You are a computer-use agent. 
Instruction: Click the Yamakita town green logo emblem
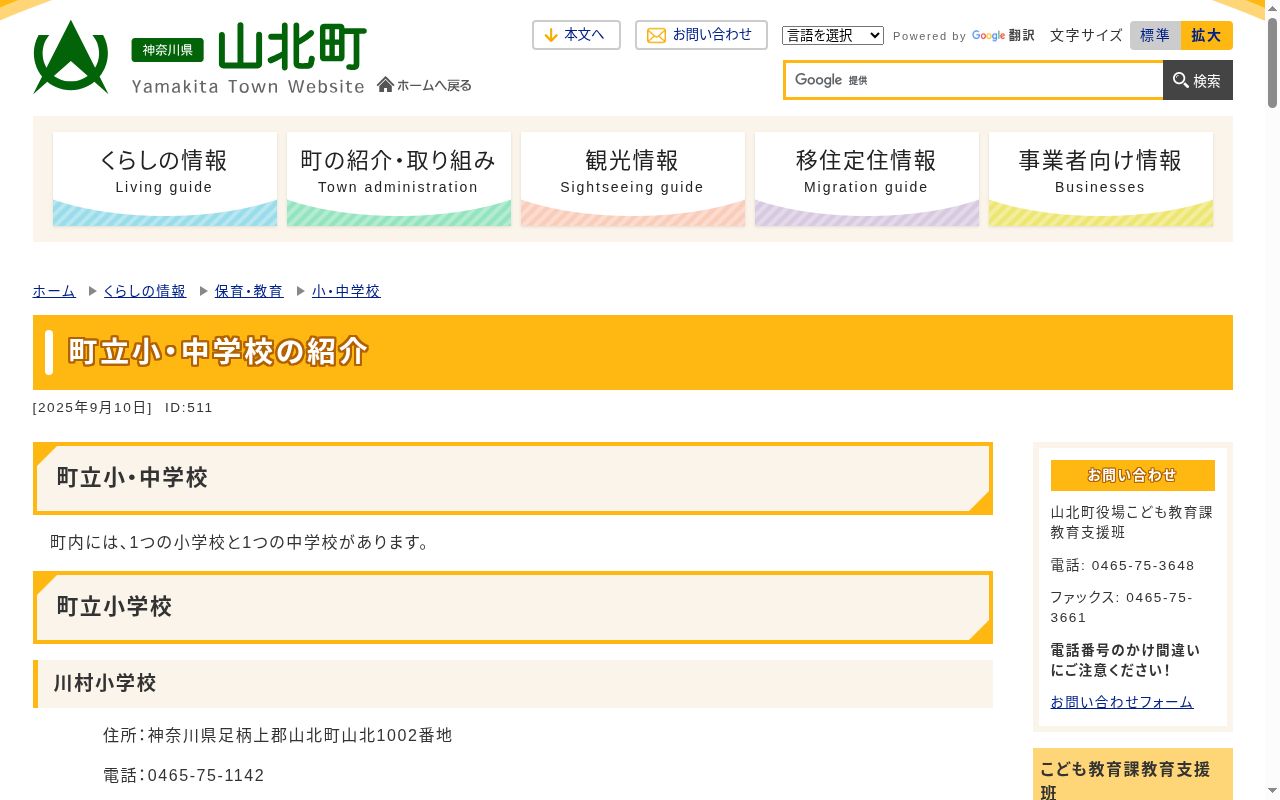point(71,57)
